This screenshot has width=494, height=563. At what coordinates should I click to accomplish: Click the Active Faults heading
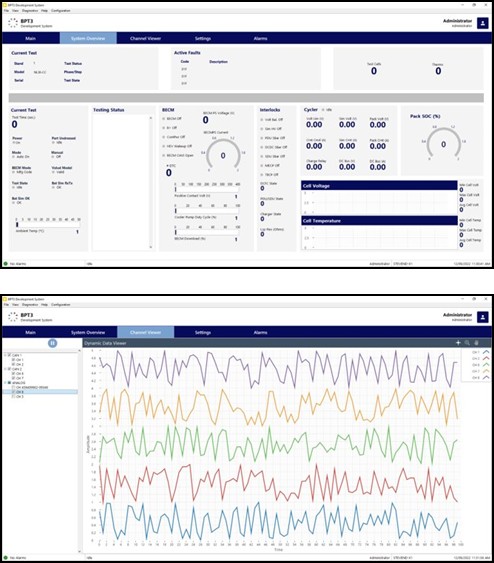187,53
